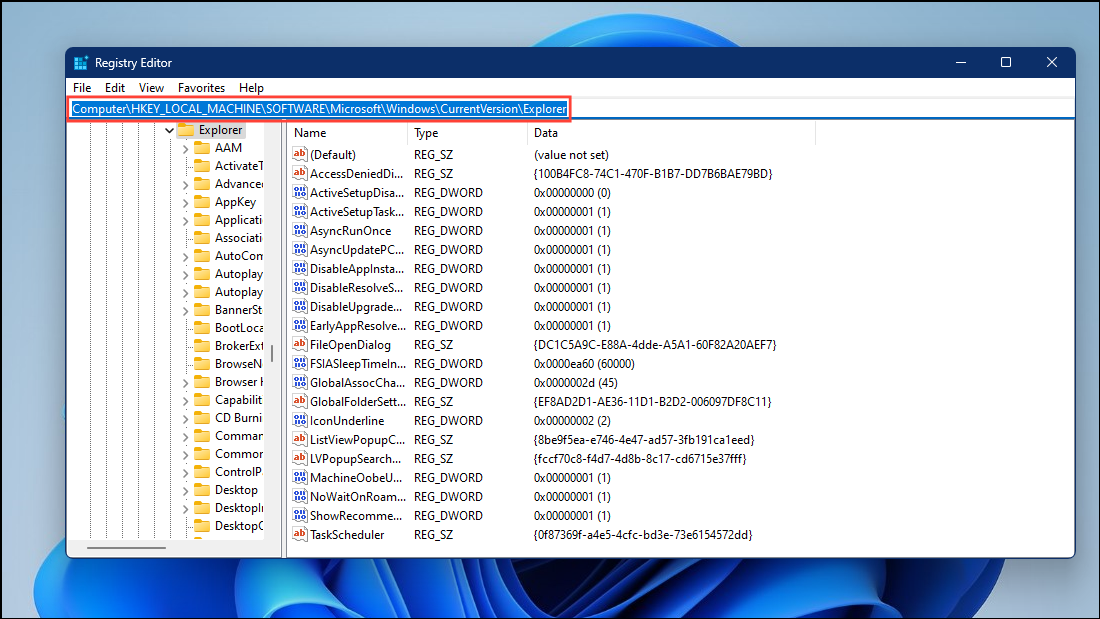Expand the Autoplay key chevron
The height and width of the screenshot is (619, 1100).
pos(186,273)
